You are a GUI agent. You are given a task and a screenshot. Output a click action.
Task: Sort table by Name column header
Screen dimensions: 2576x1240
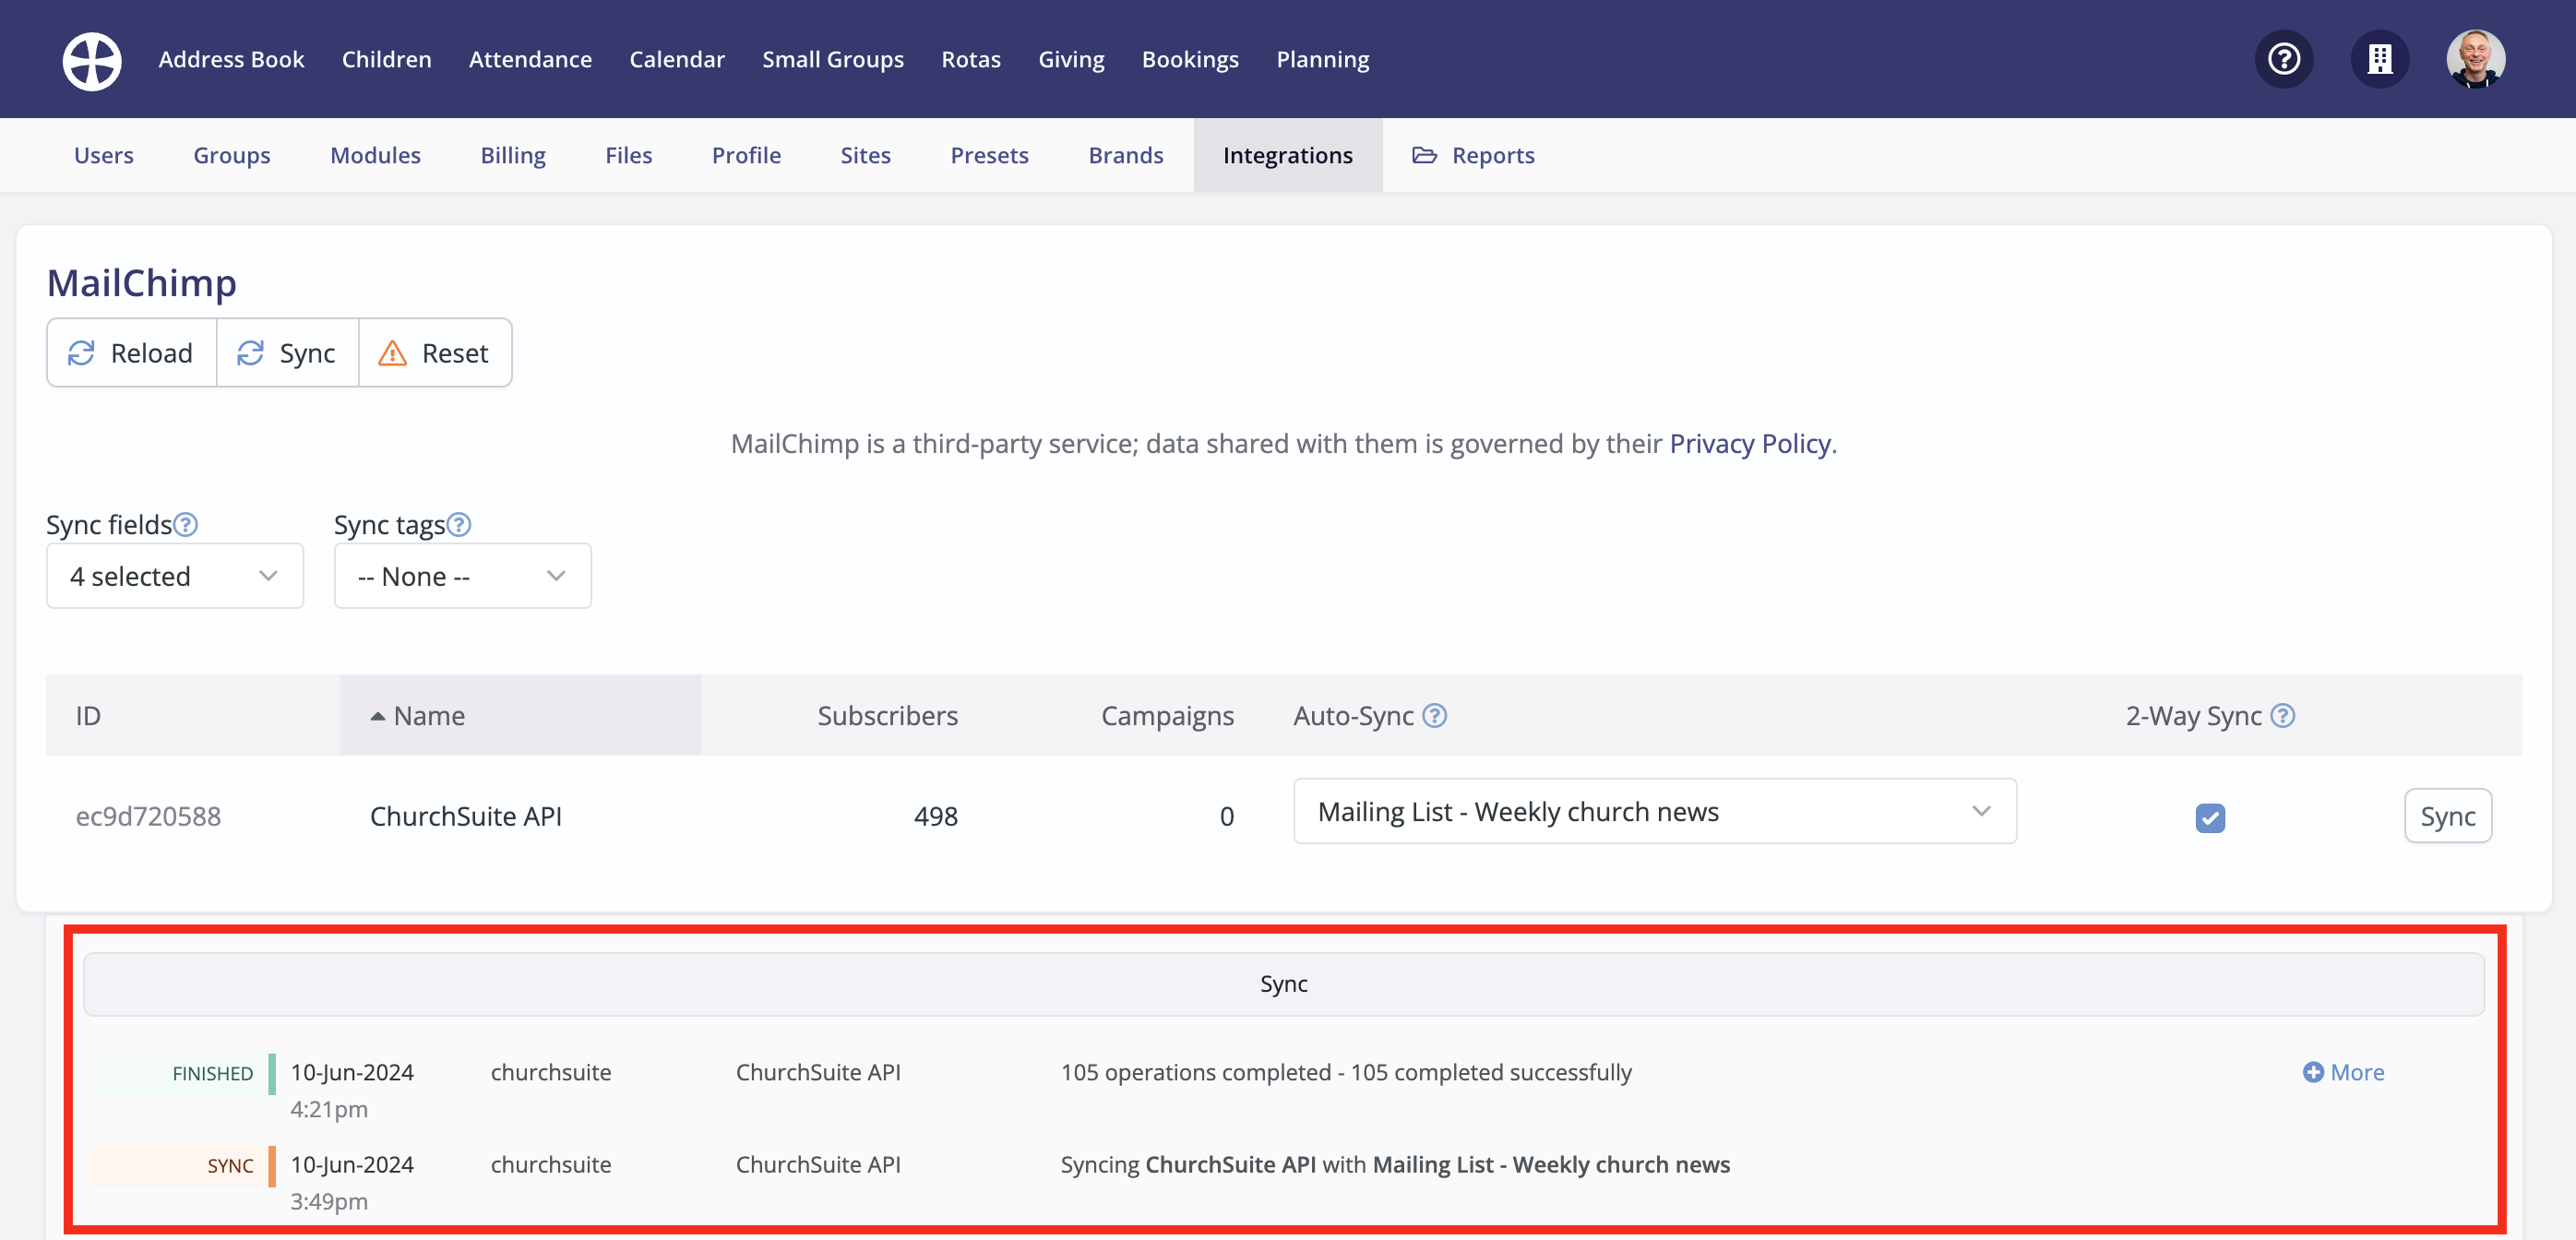(429, 716)
